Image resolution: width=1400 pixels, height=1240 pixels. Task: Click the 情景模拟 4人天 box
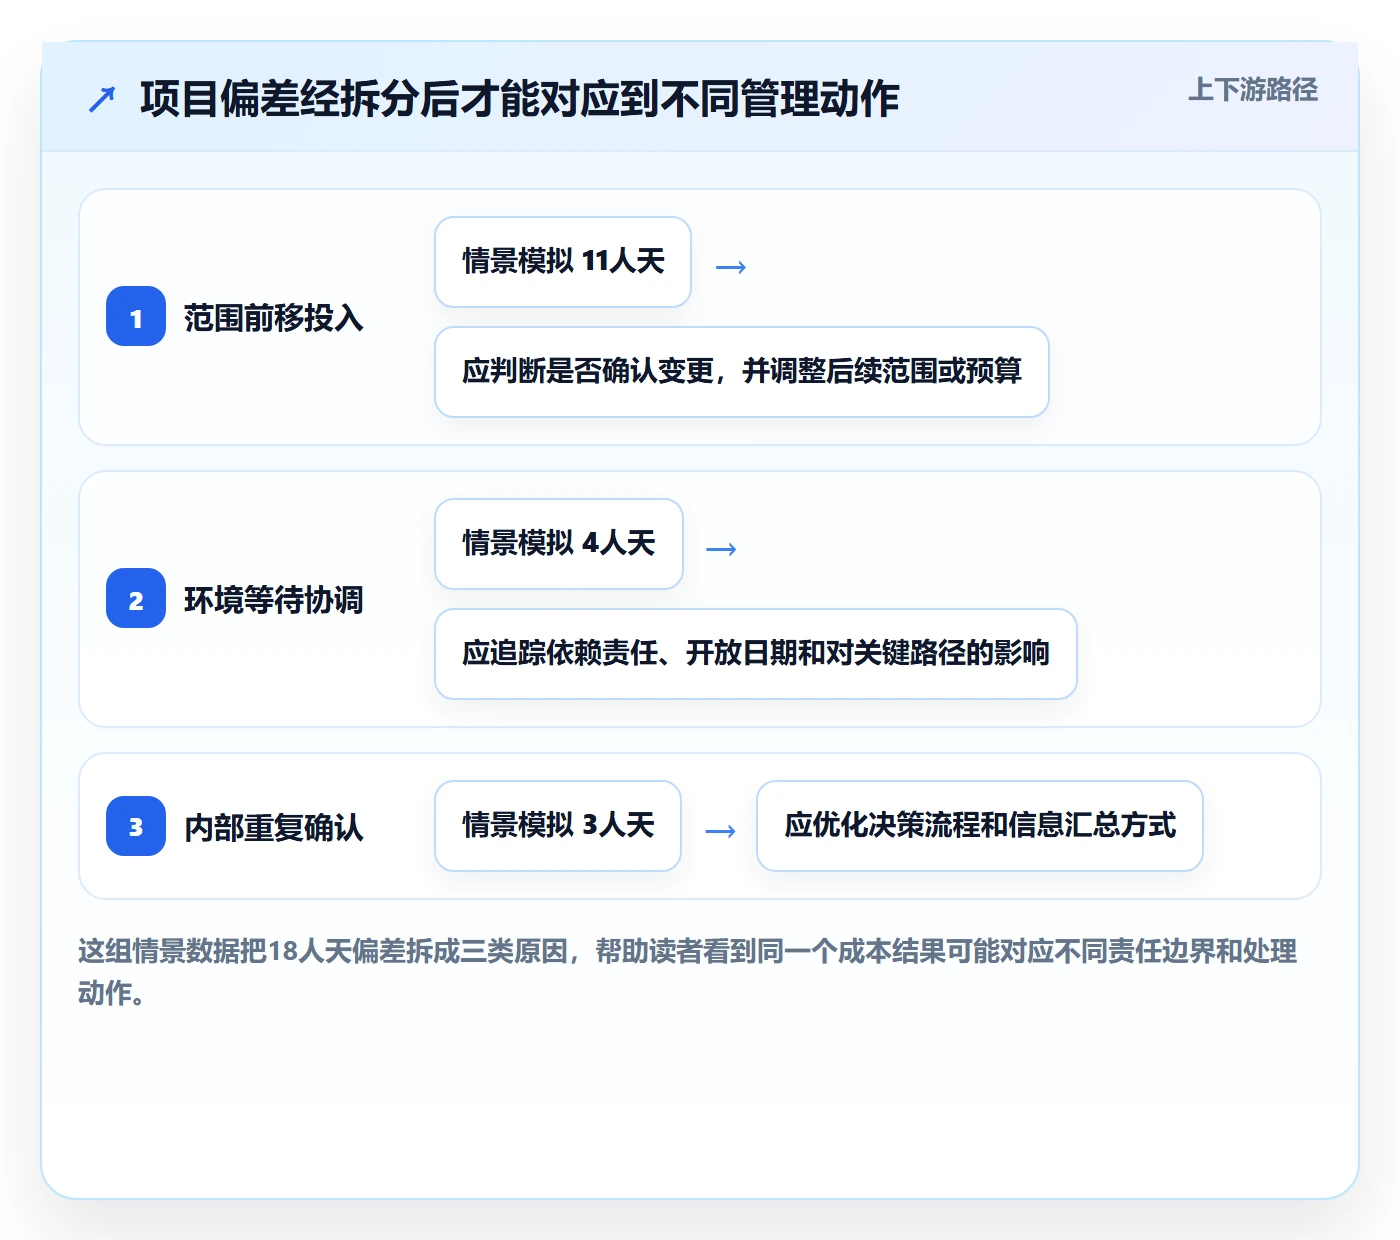pyautogui.click(x=559, y=544)
